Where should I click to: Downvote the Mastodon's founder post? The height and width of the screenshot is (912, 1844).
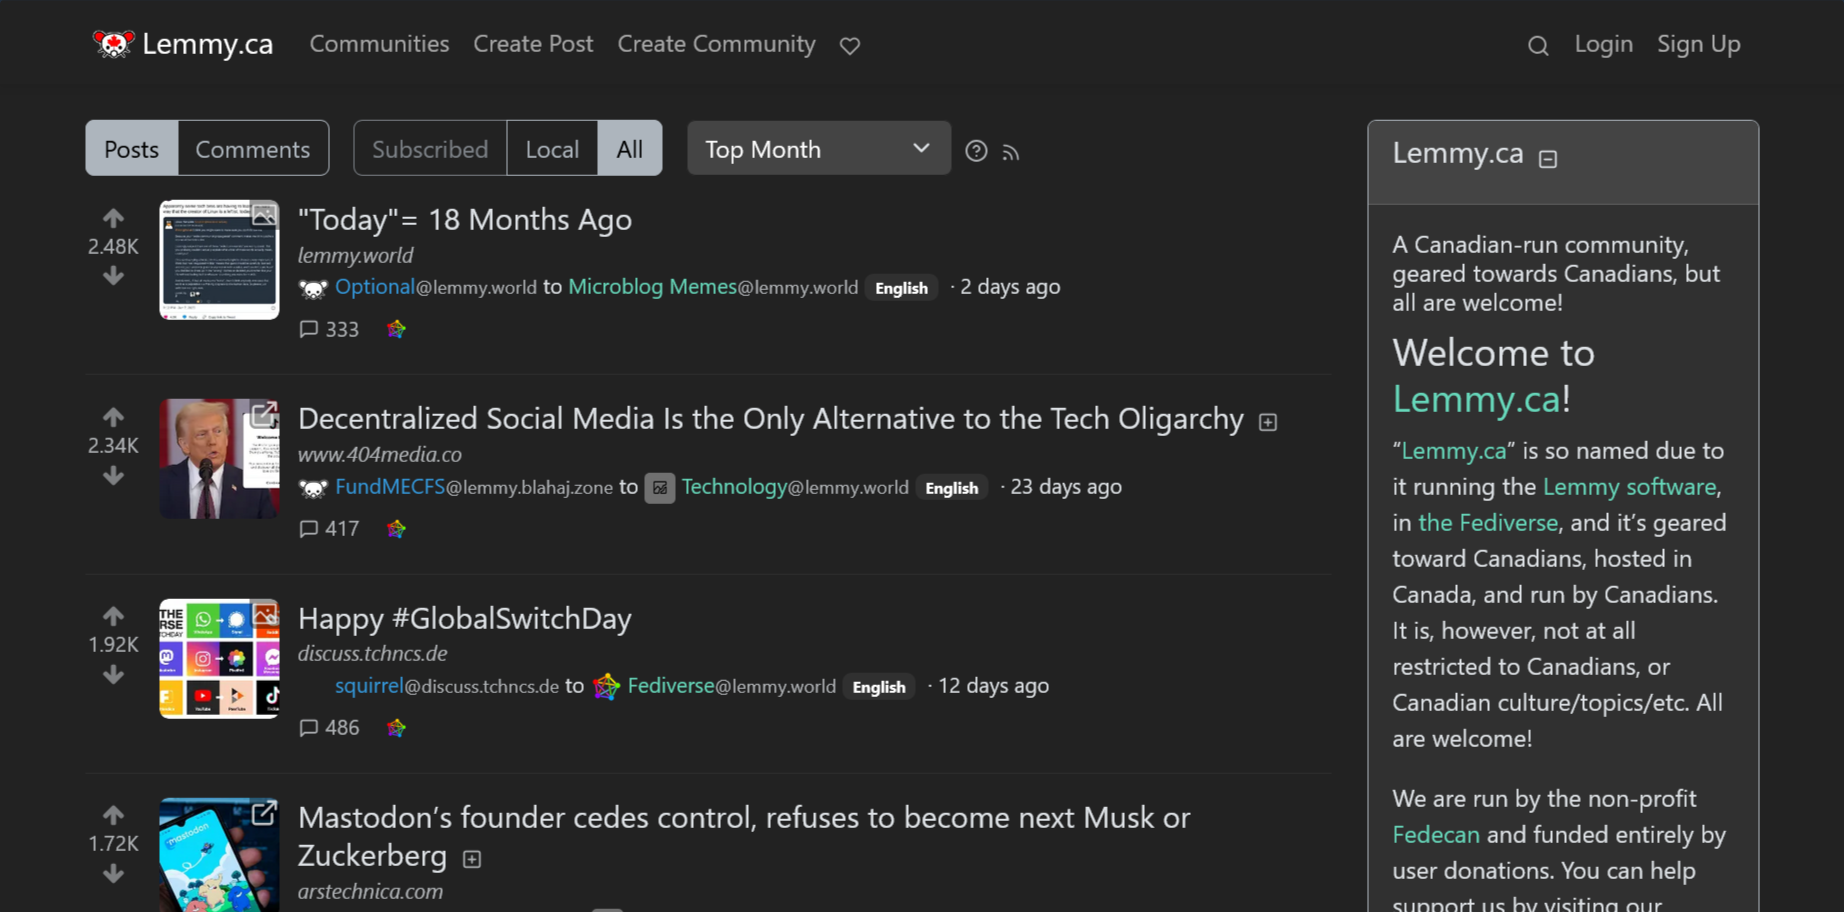[x=113, y=873]
